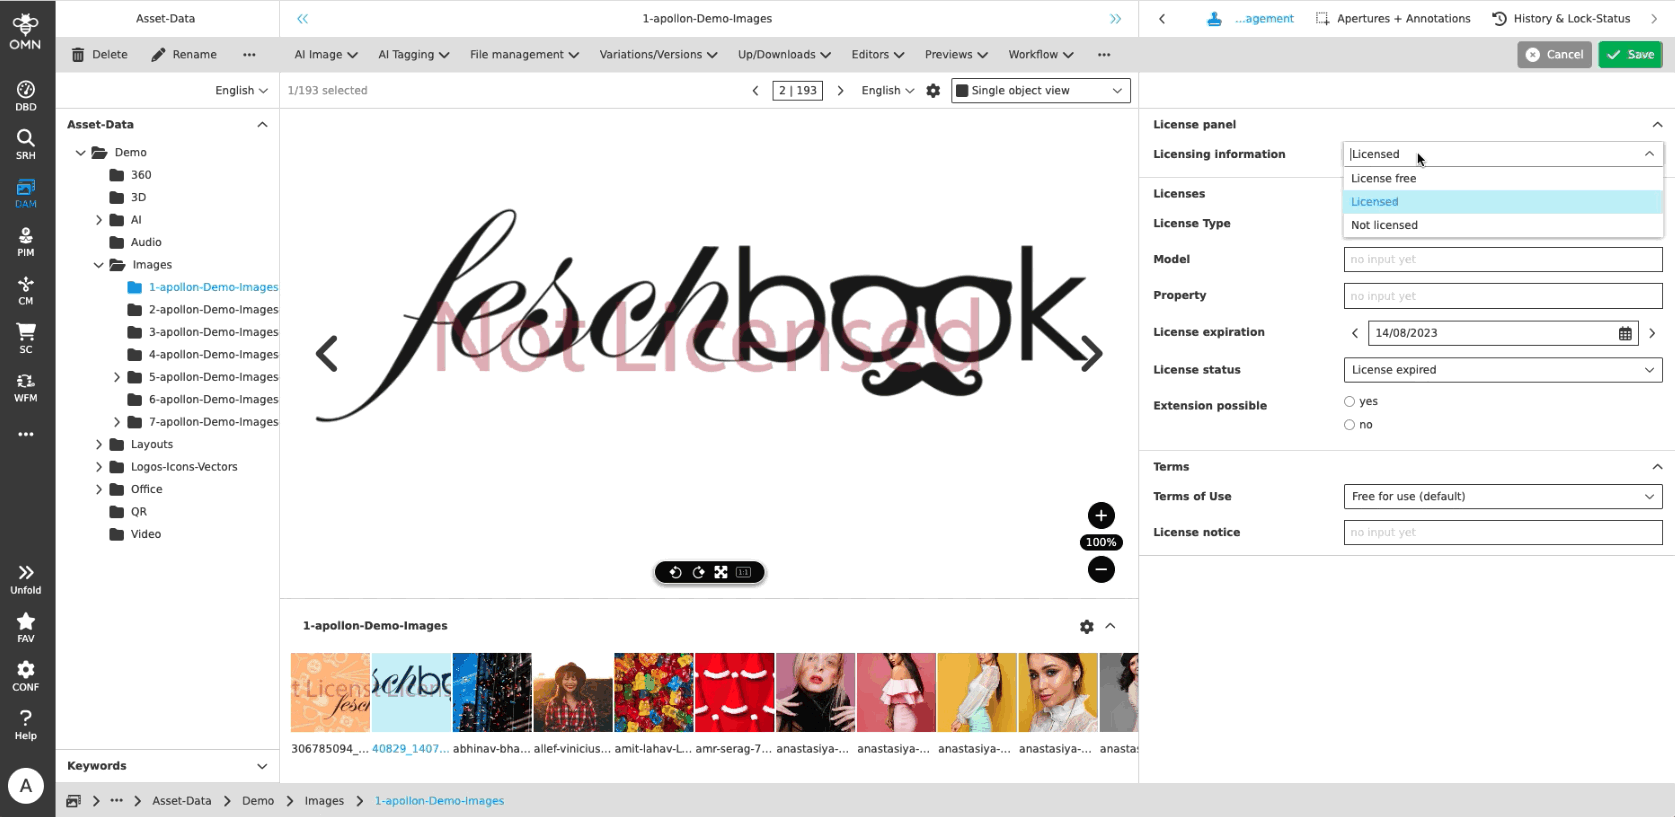This screenshot has width=1675, height=817.
Task: Zoom out on the preview image
Action: [1101, 570]
